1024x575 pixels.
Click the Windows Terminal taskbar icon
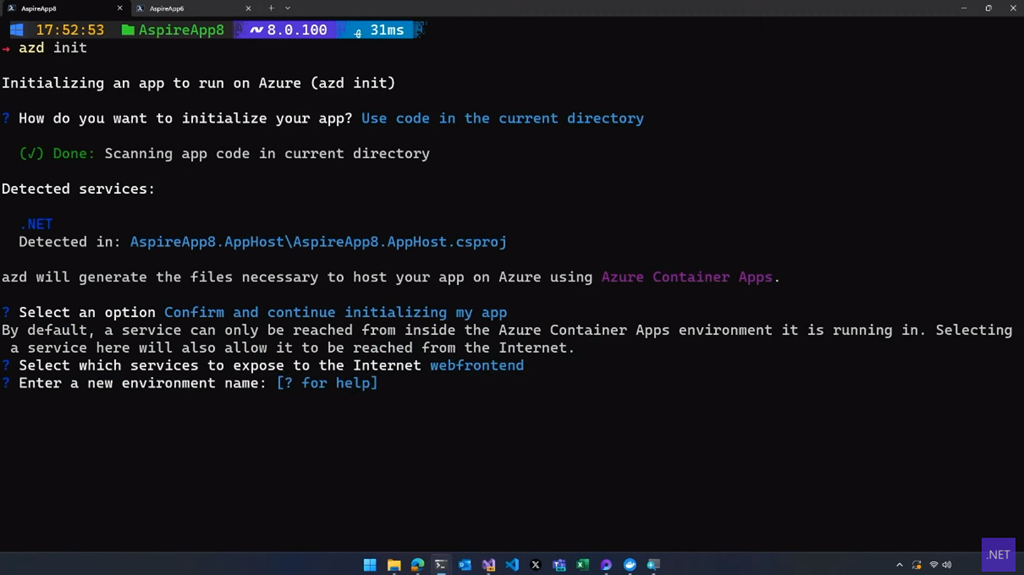[441, 565]
